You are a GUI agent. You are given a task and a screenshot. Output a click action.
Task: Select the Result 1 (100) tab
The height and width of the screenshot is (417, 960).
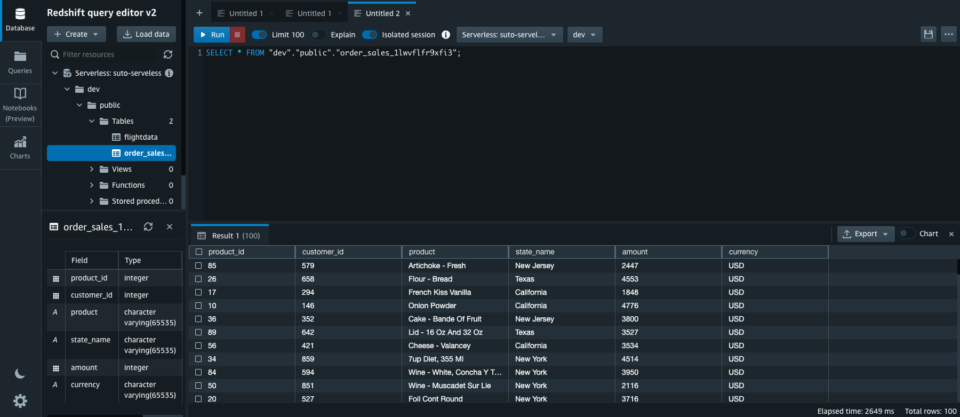coord(230,235)
